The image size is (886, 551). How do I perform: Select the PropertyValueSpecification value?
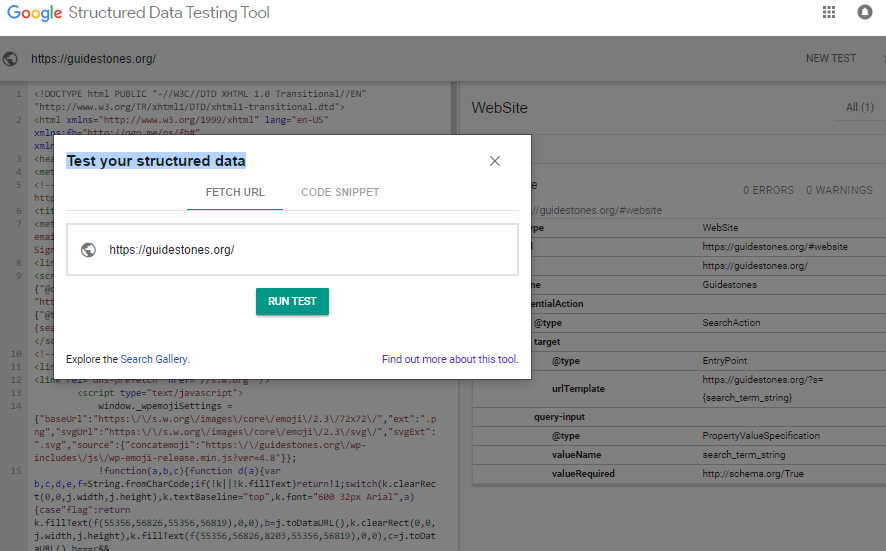click(x=761, y=436)
